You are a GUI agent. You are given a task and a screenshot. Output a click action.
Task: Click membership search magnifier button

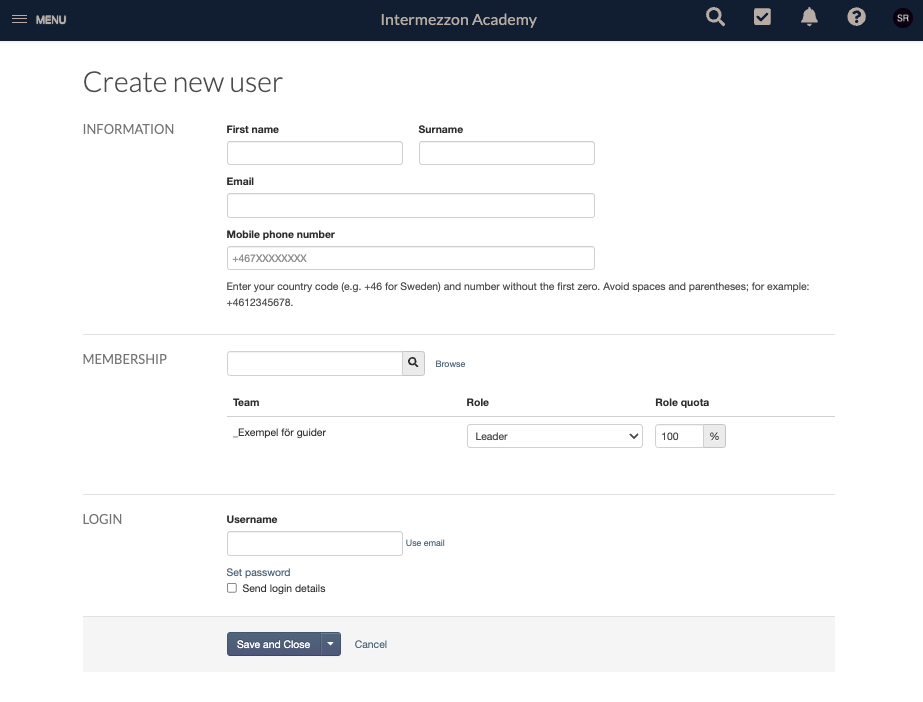tap(413, 364)
